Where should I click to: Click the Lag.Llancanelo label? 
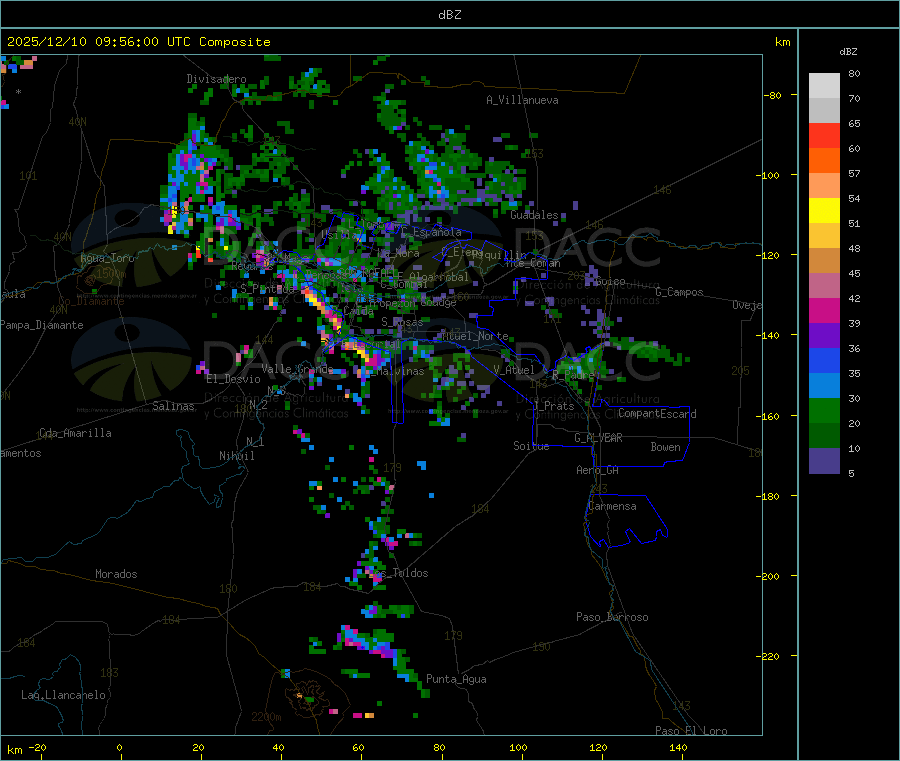click(64, 695)
